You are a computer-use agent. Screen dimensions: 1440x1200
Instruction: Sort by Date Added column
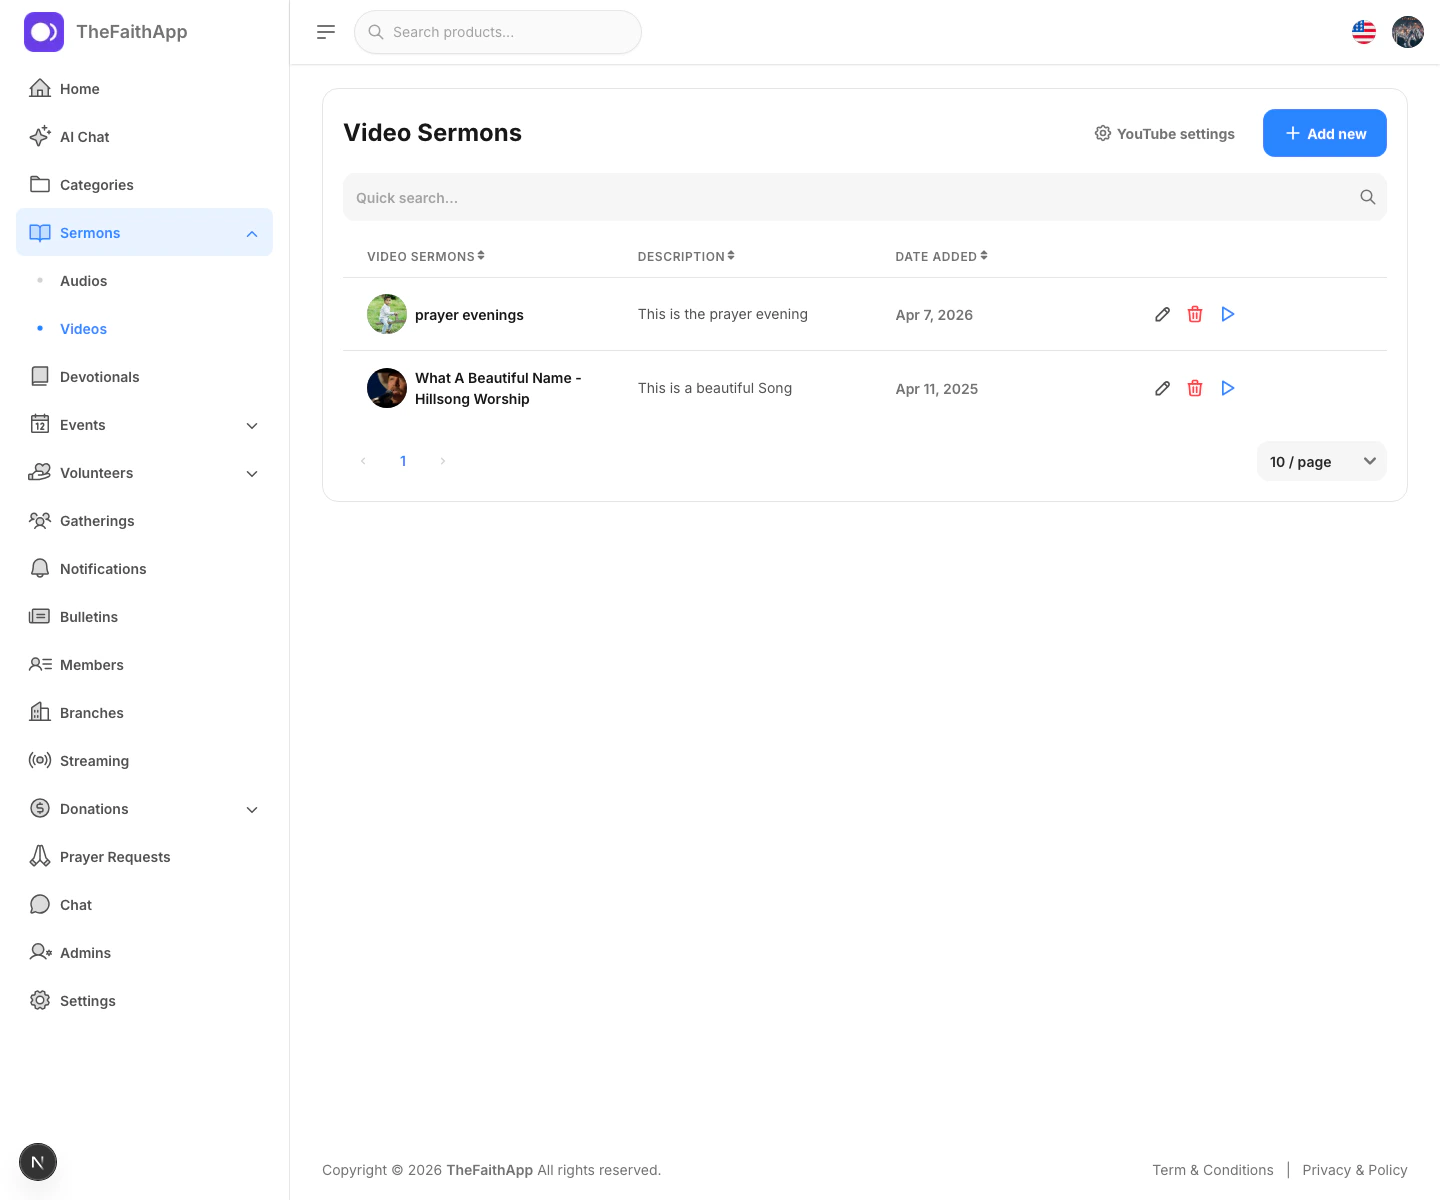point(941,256)
